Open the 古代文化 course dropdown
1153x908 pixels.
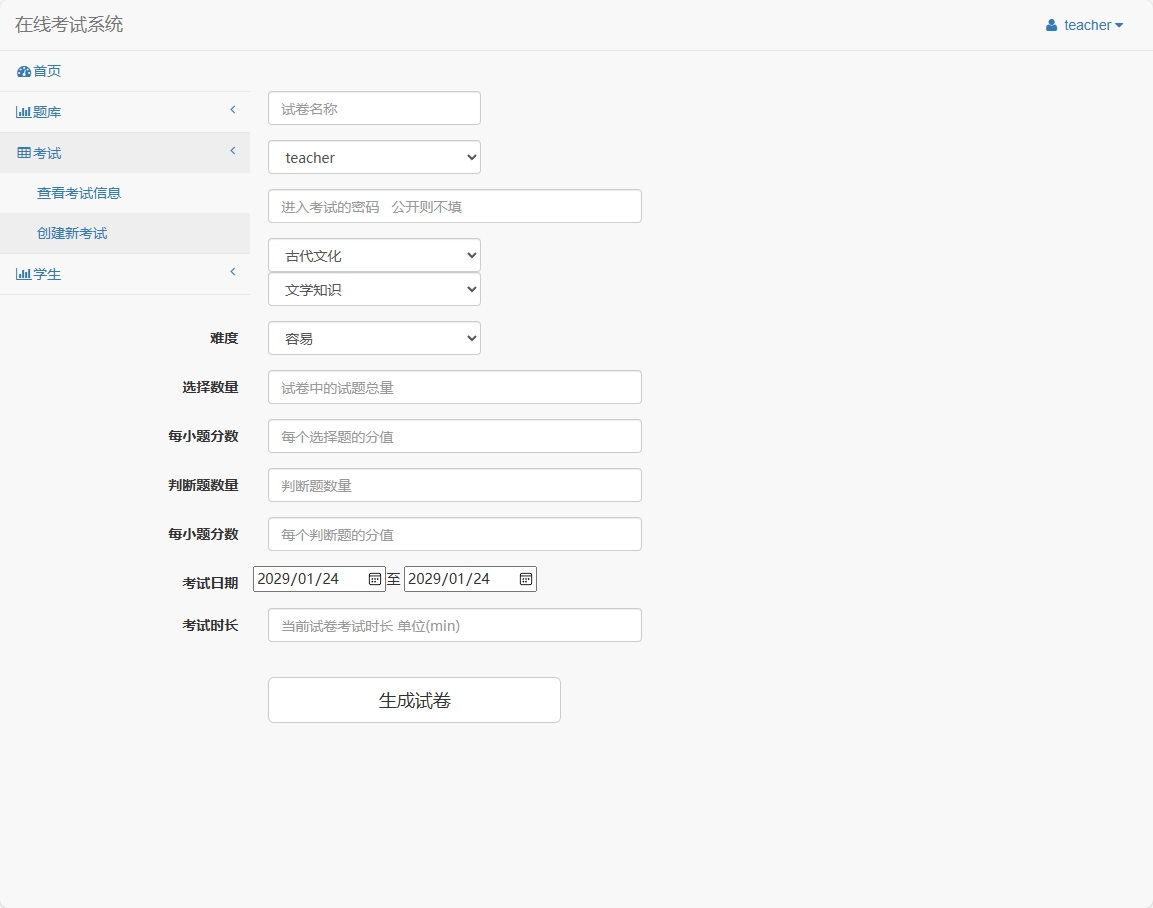pos(373,255)
